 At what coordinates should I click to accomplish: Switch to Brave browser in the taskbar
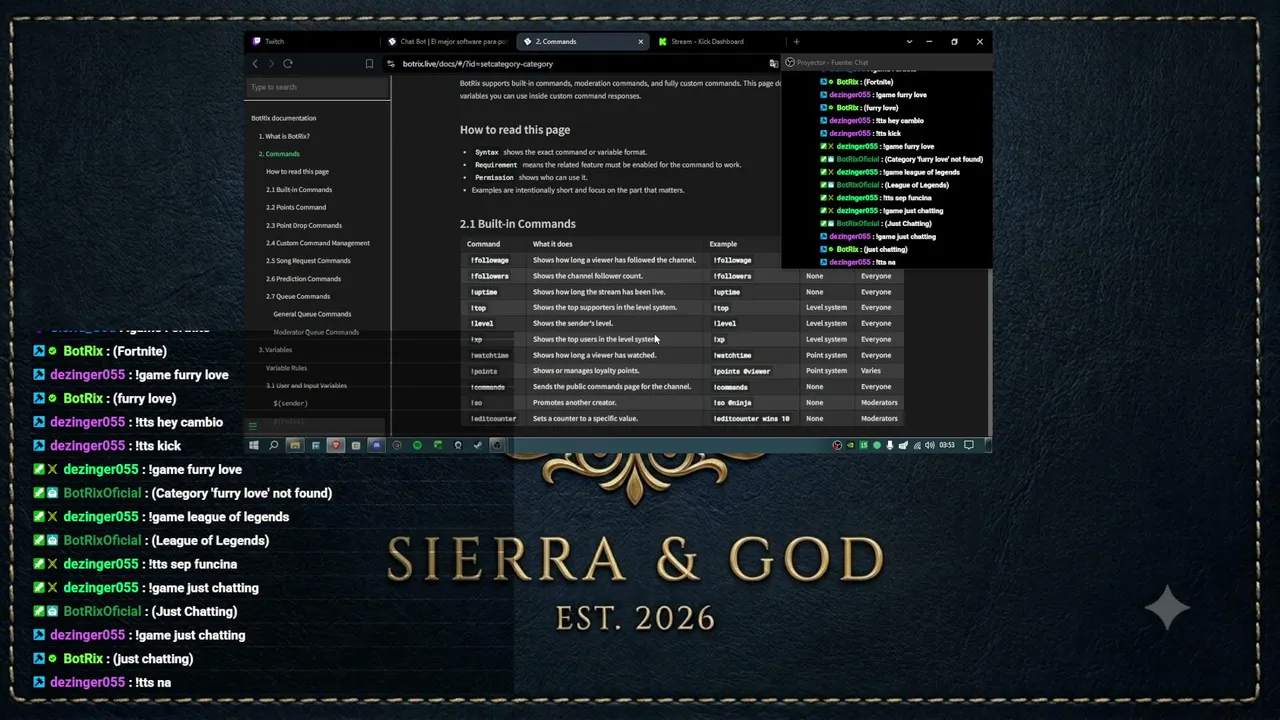coord(335,445)
